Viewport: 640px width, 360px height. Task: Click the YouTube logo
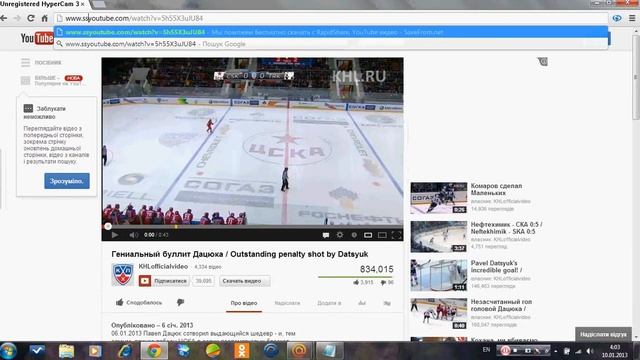point(37,38)
